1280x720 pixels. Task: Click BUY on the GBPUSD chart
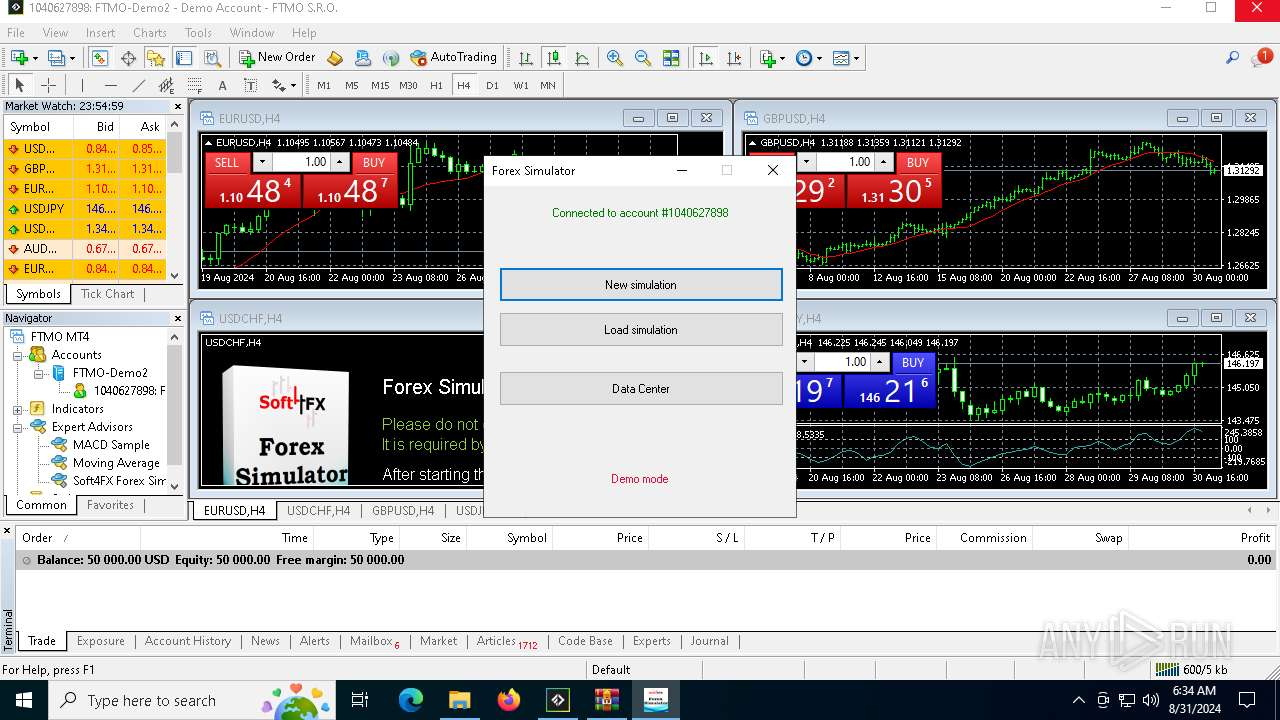click(918, 162)
